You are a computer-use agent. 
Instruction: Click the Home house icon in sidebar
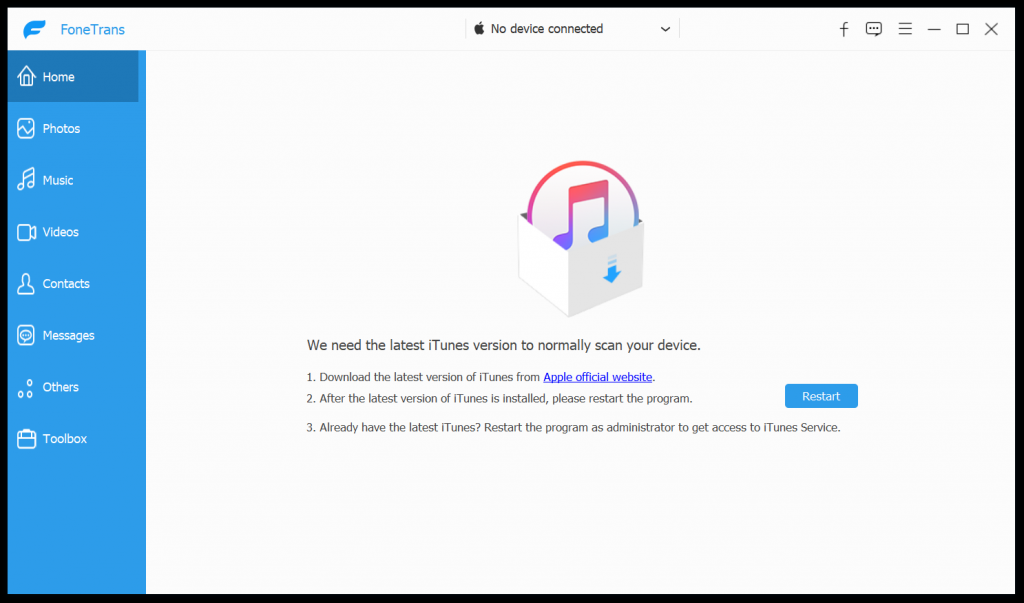pos(26,76)
